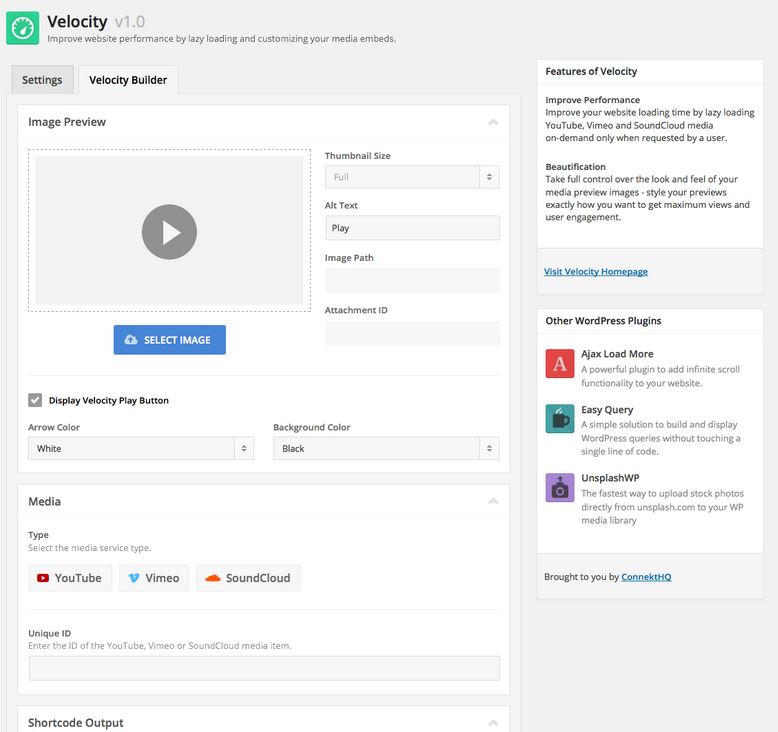
Task: Open the UnsplashWP plugin title
Action: [610, 478]
